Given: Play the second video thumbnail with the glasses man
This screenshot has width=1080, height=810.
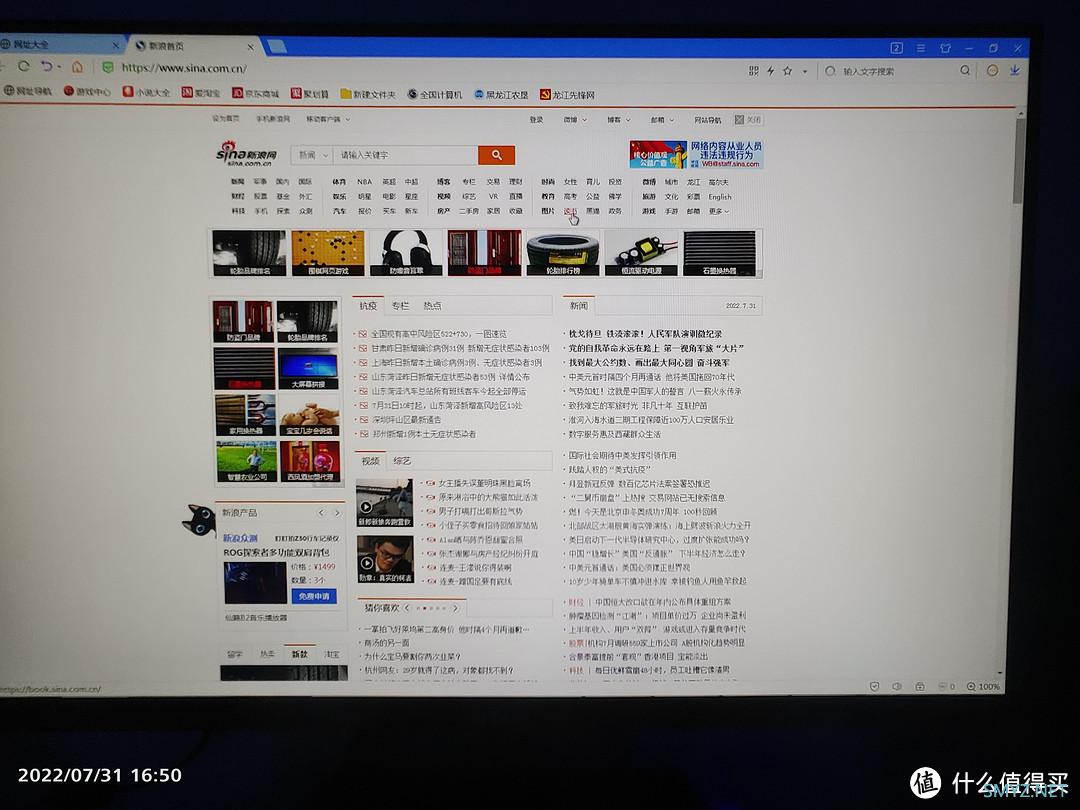Looking at the screenshot, I should [x=385, y=559].
